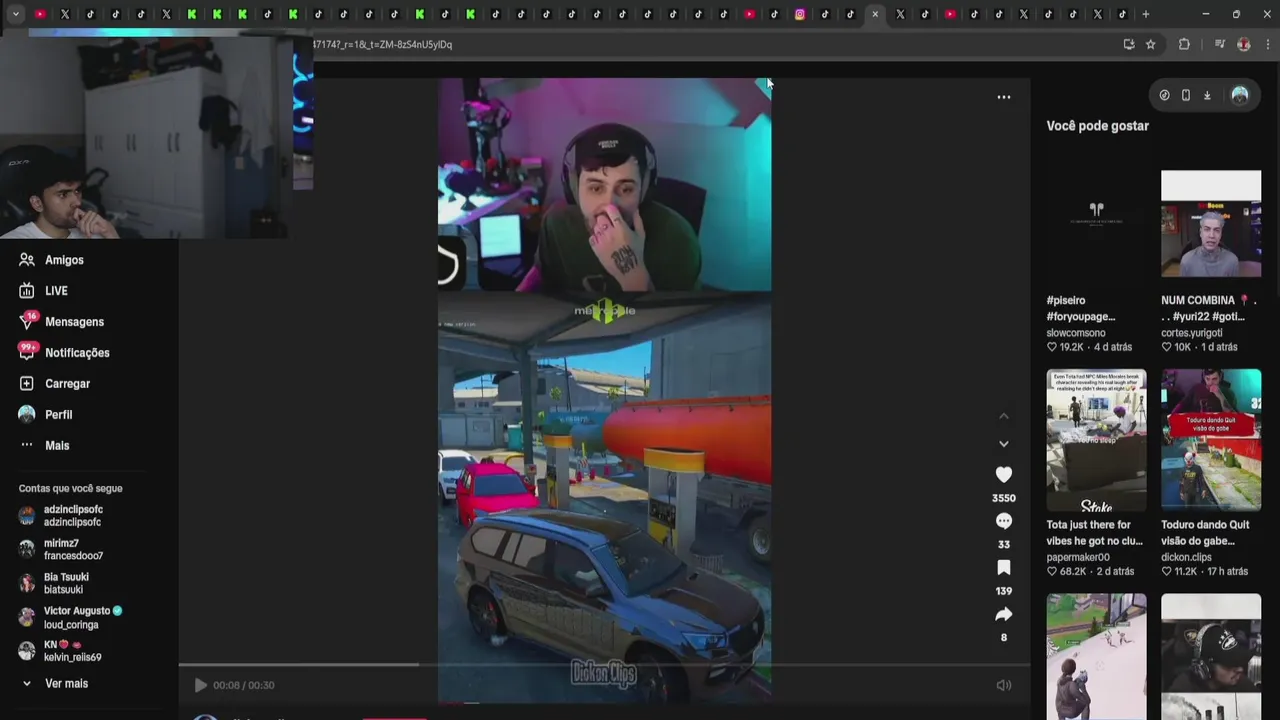Open a new tab with plus button
The image size is (1280, 720).
1146,14
